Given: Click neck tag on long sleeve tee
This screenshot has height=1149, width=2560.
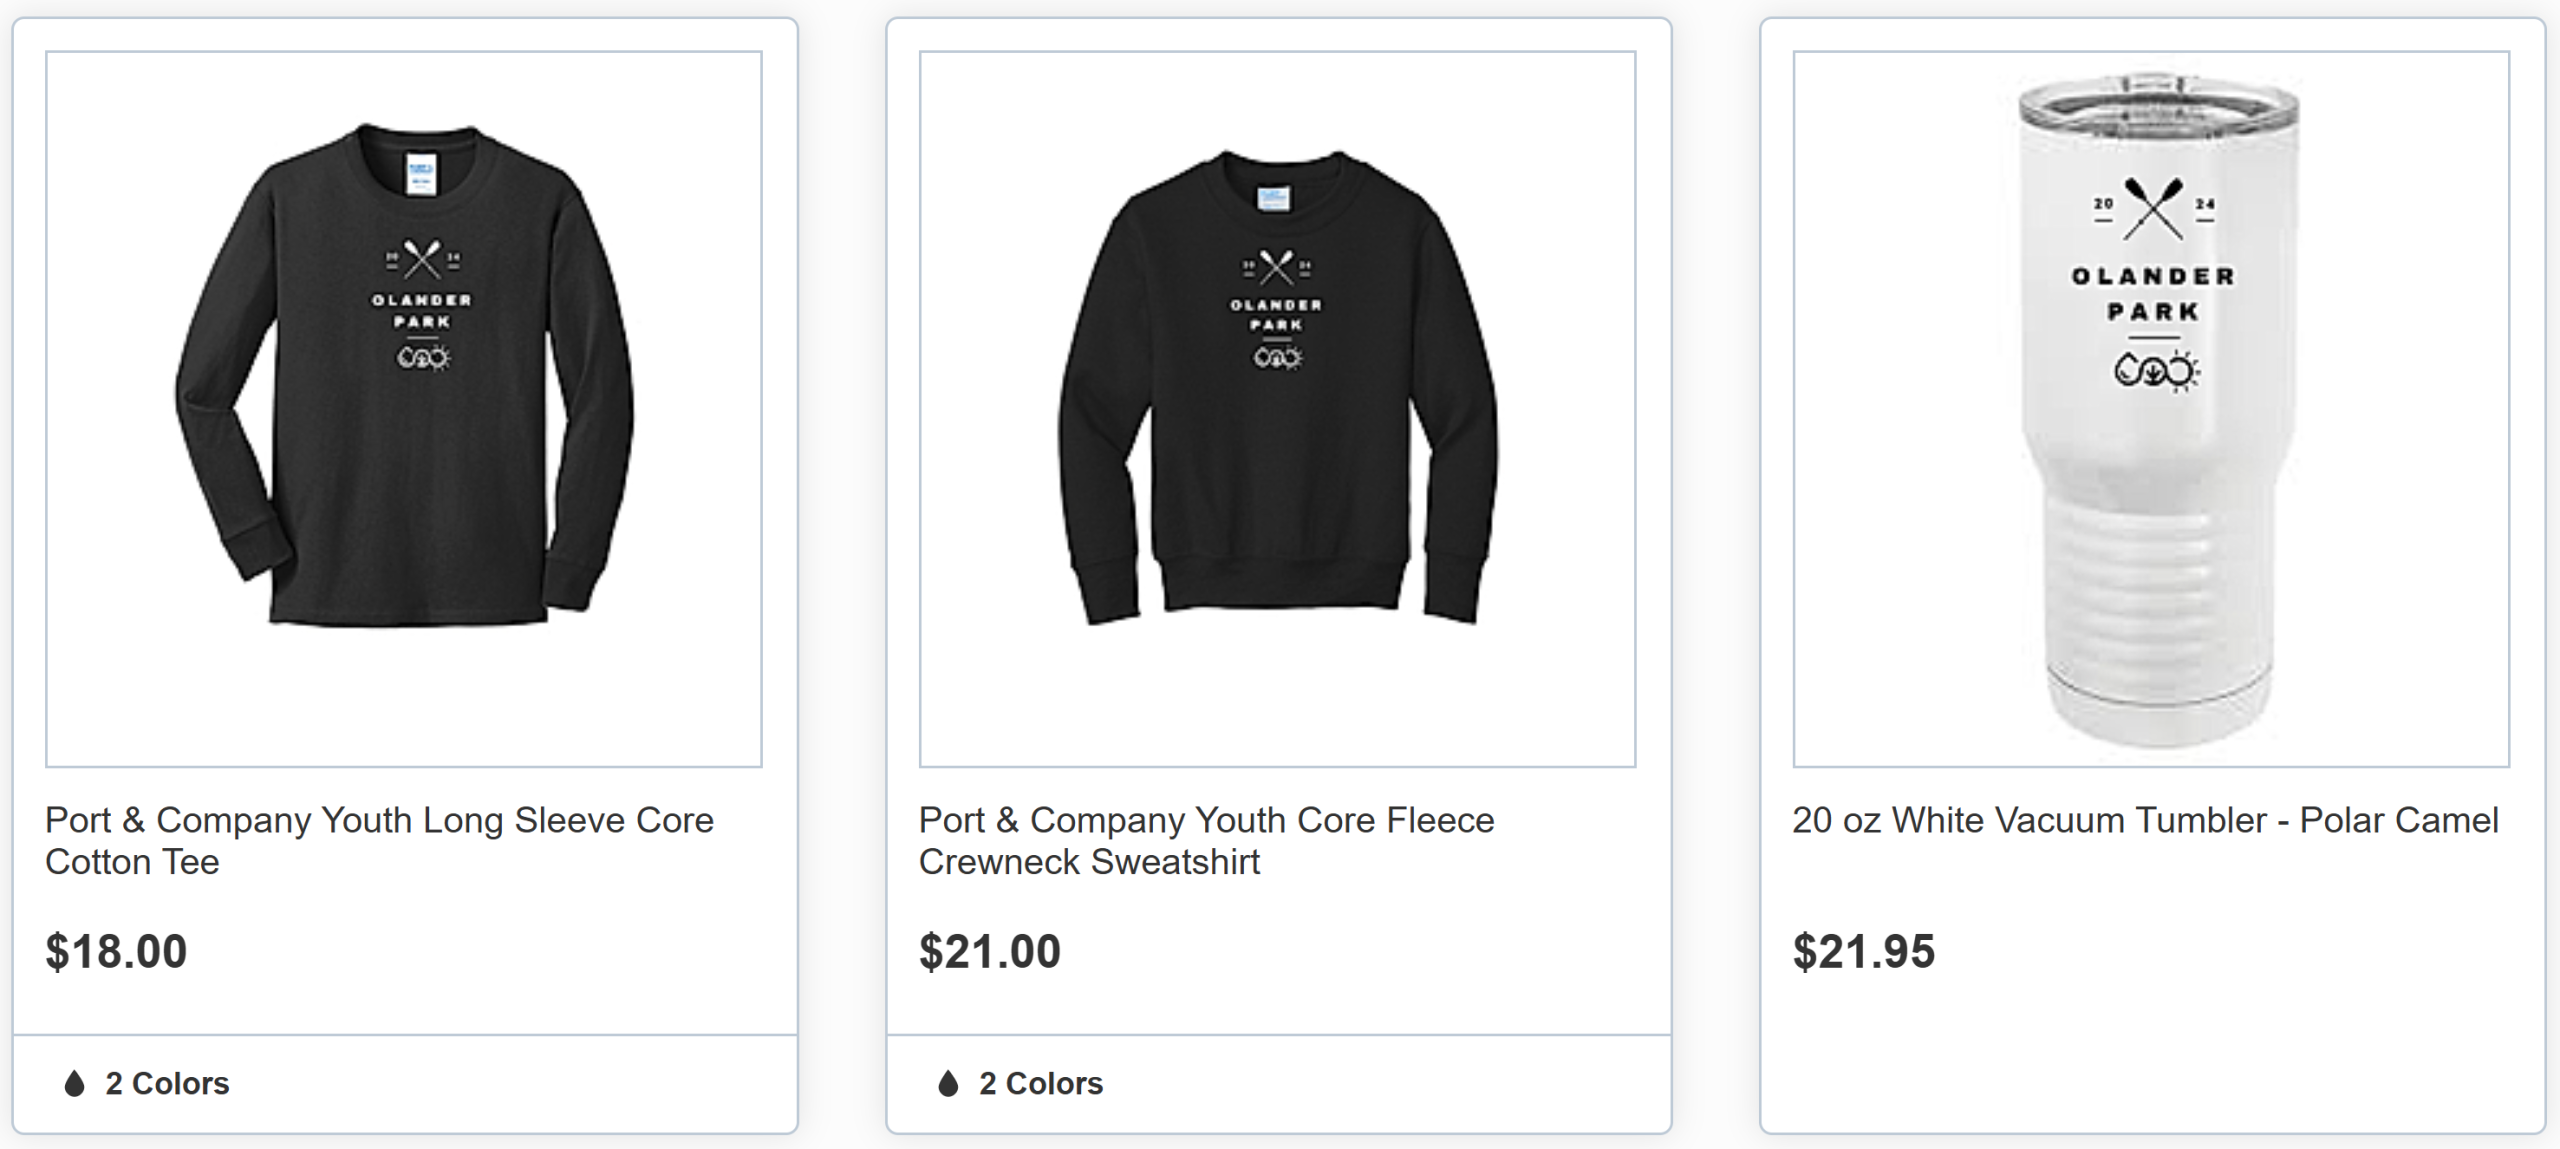Looking at the screenshot, I should (x=420, y=174).
